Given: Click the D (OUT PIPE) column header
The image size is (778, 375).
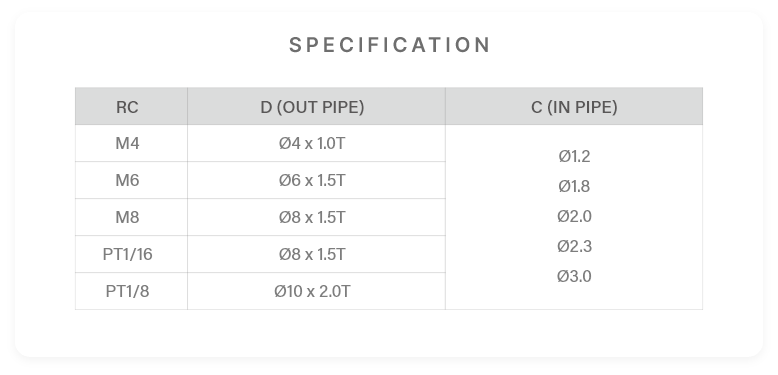Looking at the screenshot, I should [317, 106].
